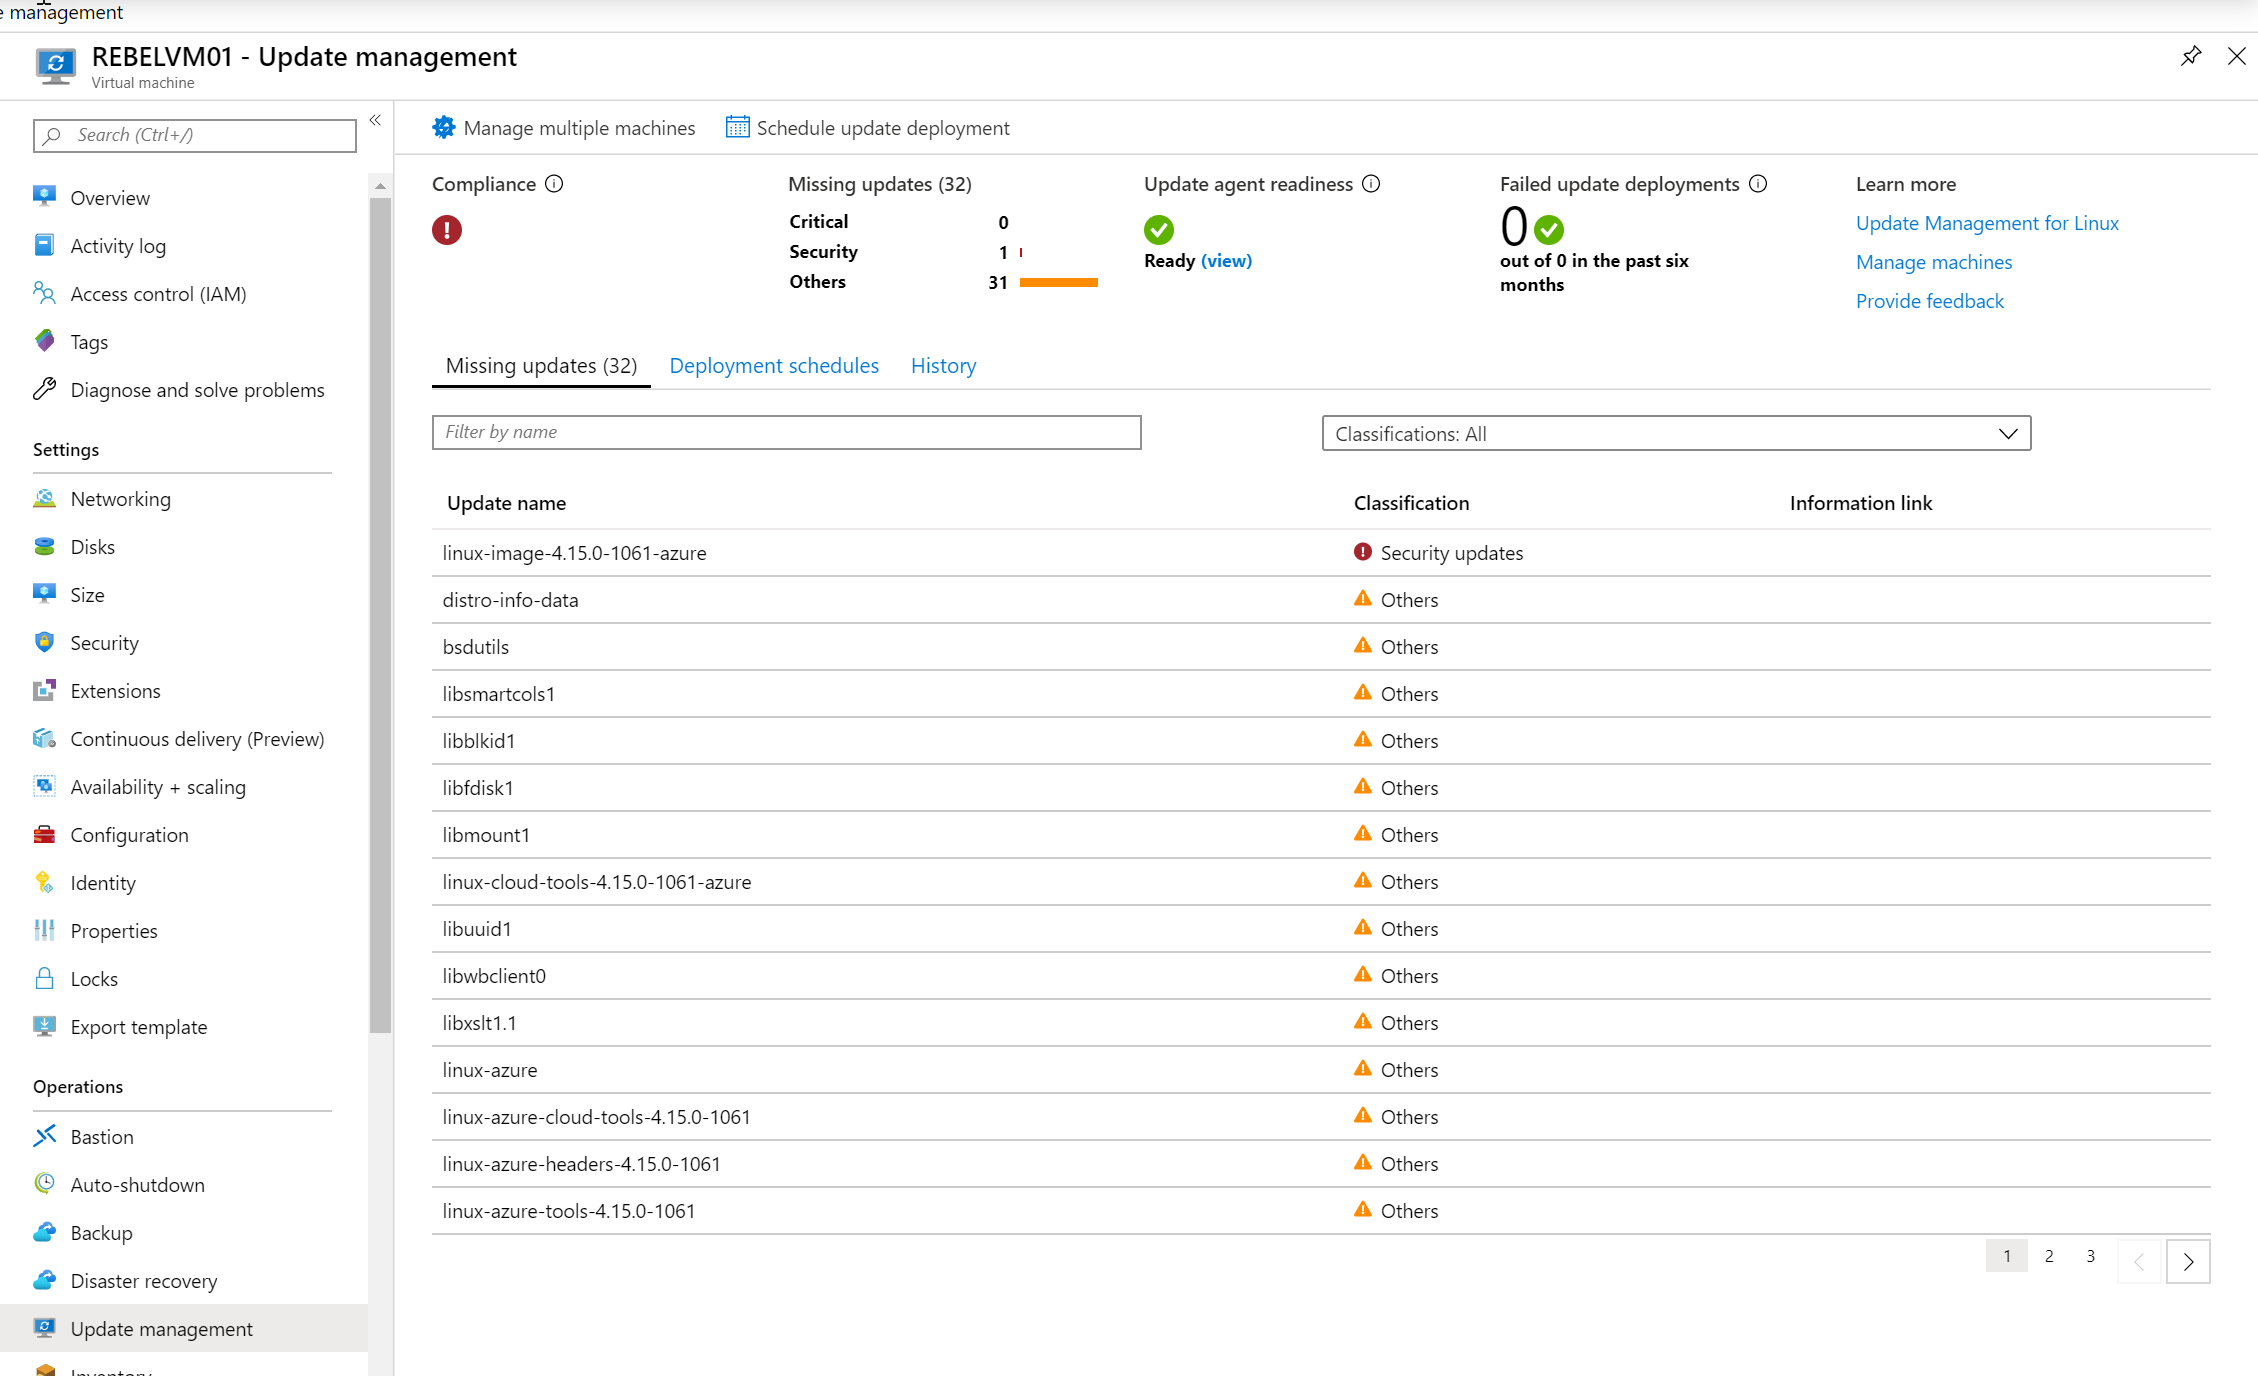Viewport: 2258px width, 1376px height.
Task: Click the Schedule update deployment calendar icon
Action: (737, 127)
